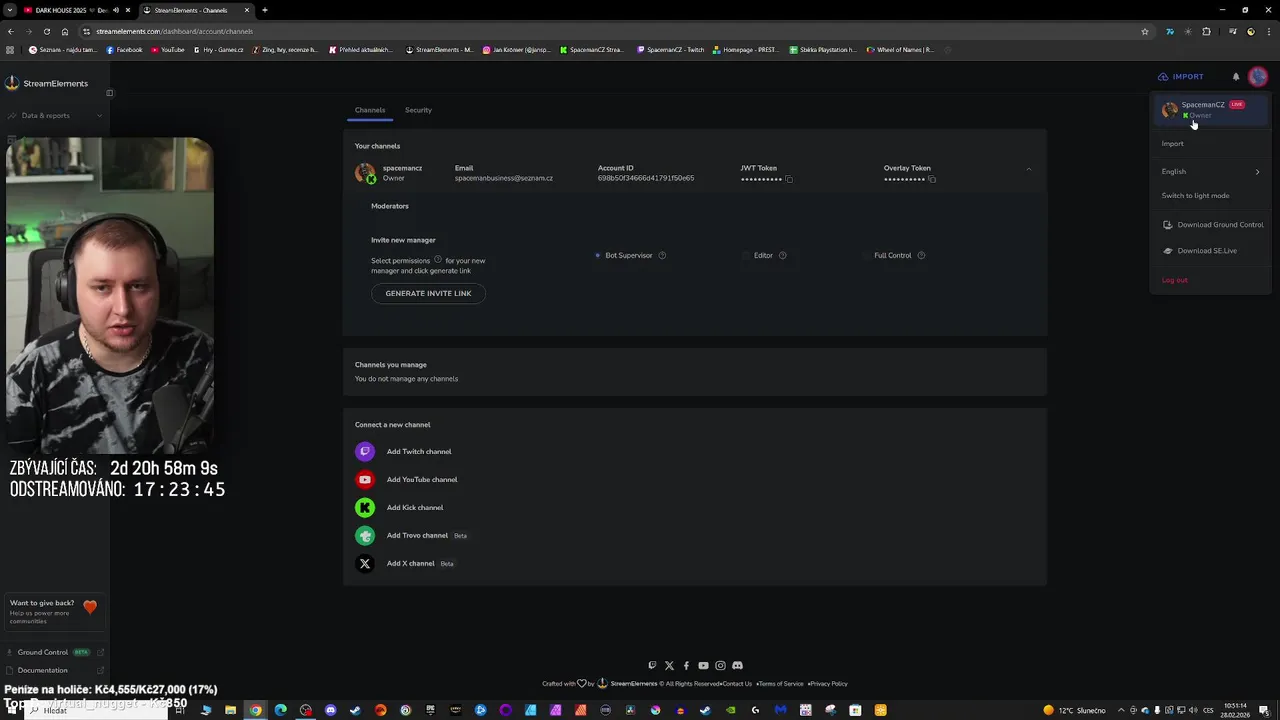Open help icon next to Editor
This screenshot has height=720, width=1280.
click(x=782, y=255)
